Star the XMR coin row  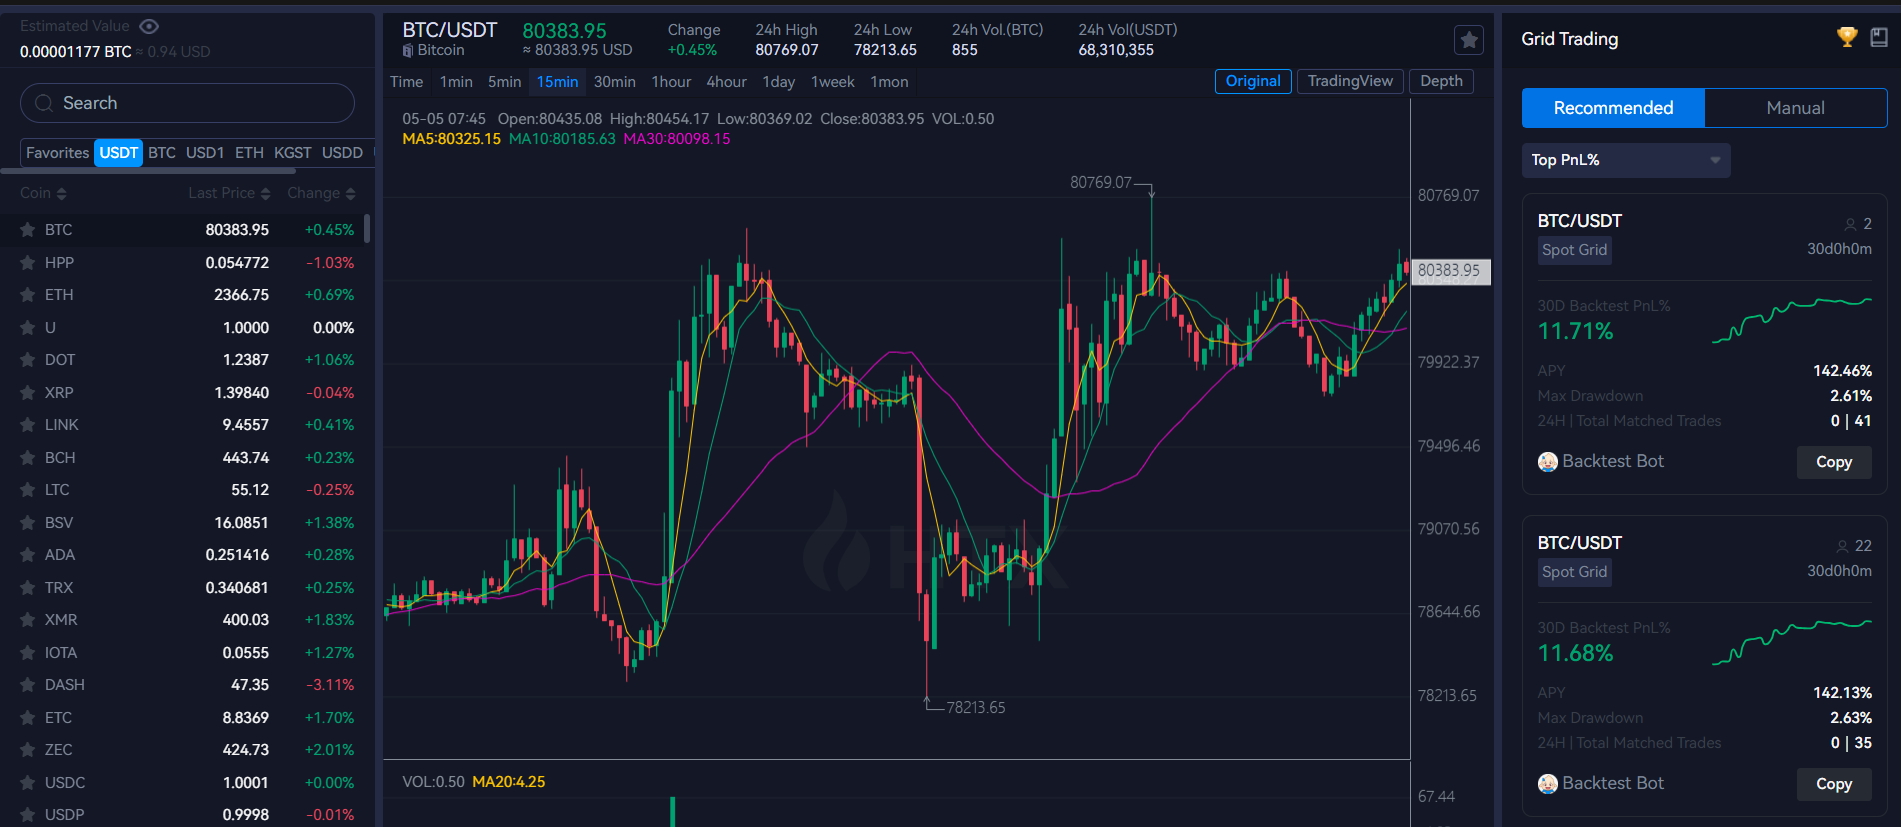coord(28,620)
